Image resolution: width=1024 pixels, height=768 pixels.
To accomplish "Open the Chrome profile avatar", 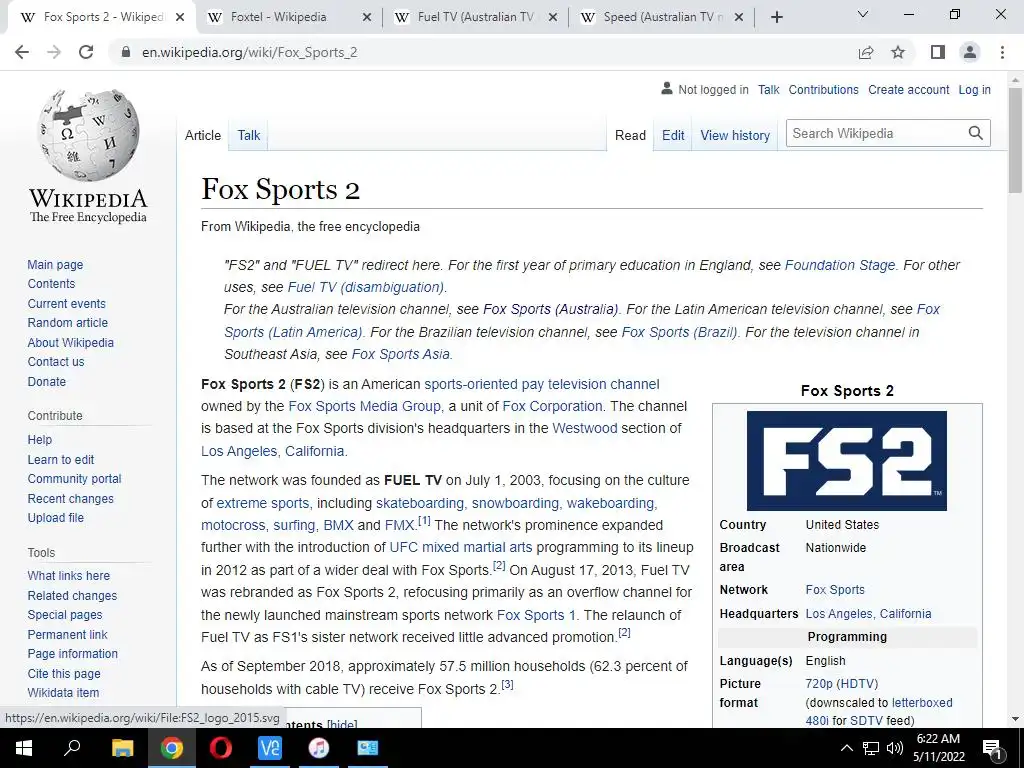I will [970, 52].
